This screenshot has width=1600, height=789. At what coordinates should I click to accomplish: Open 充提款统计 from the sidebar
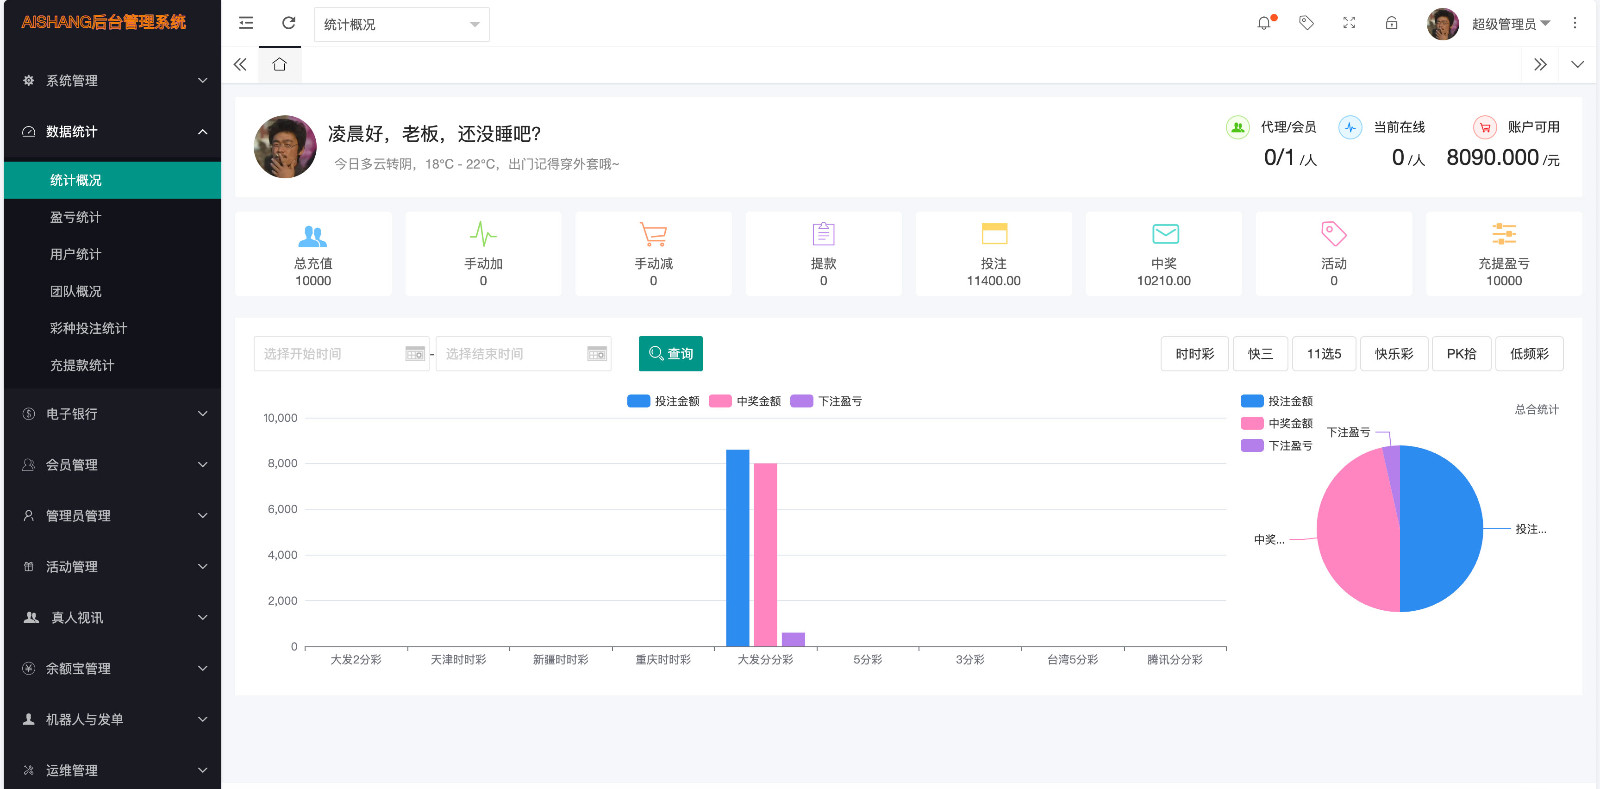pos(82,365)
